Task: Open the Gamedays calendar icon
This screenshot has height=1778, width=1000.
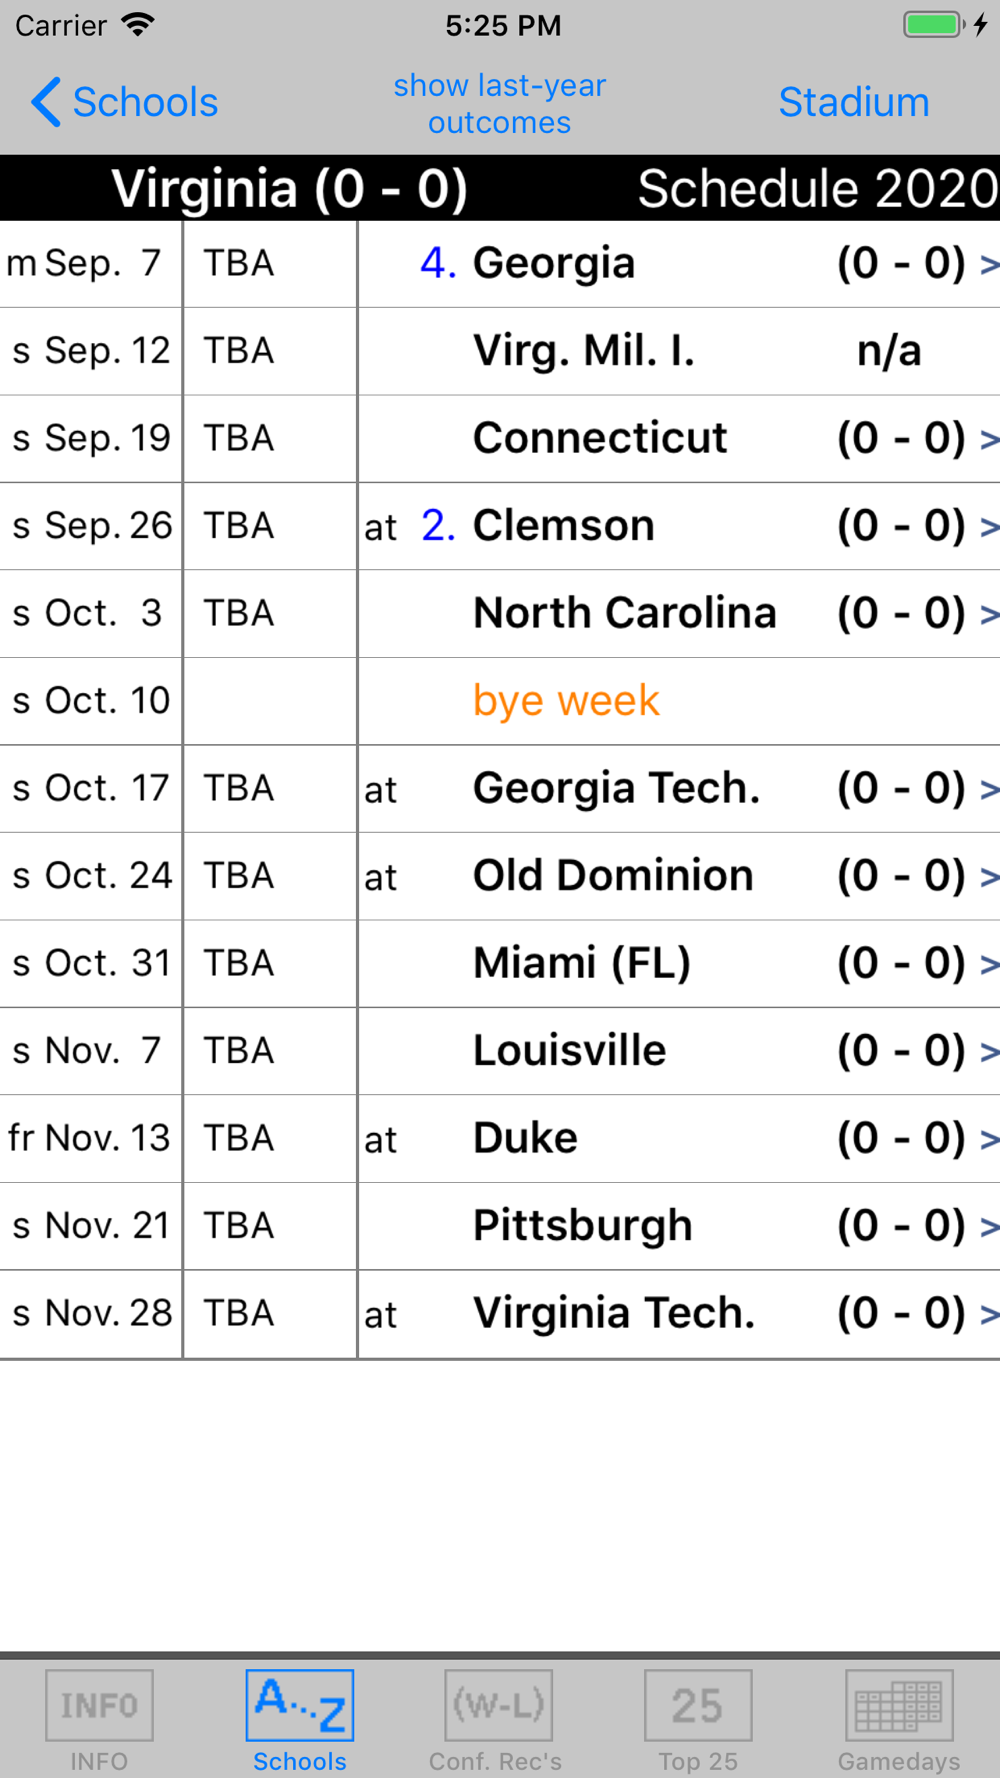Action: click(899, 1705)
